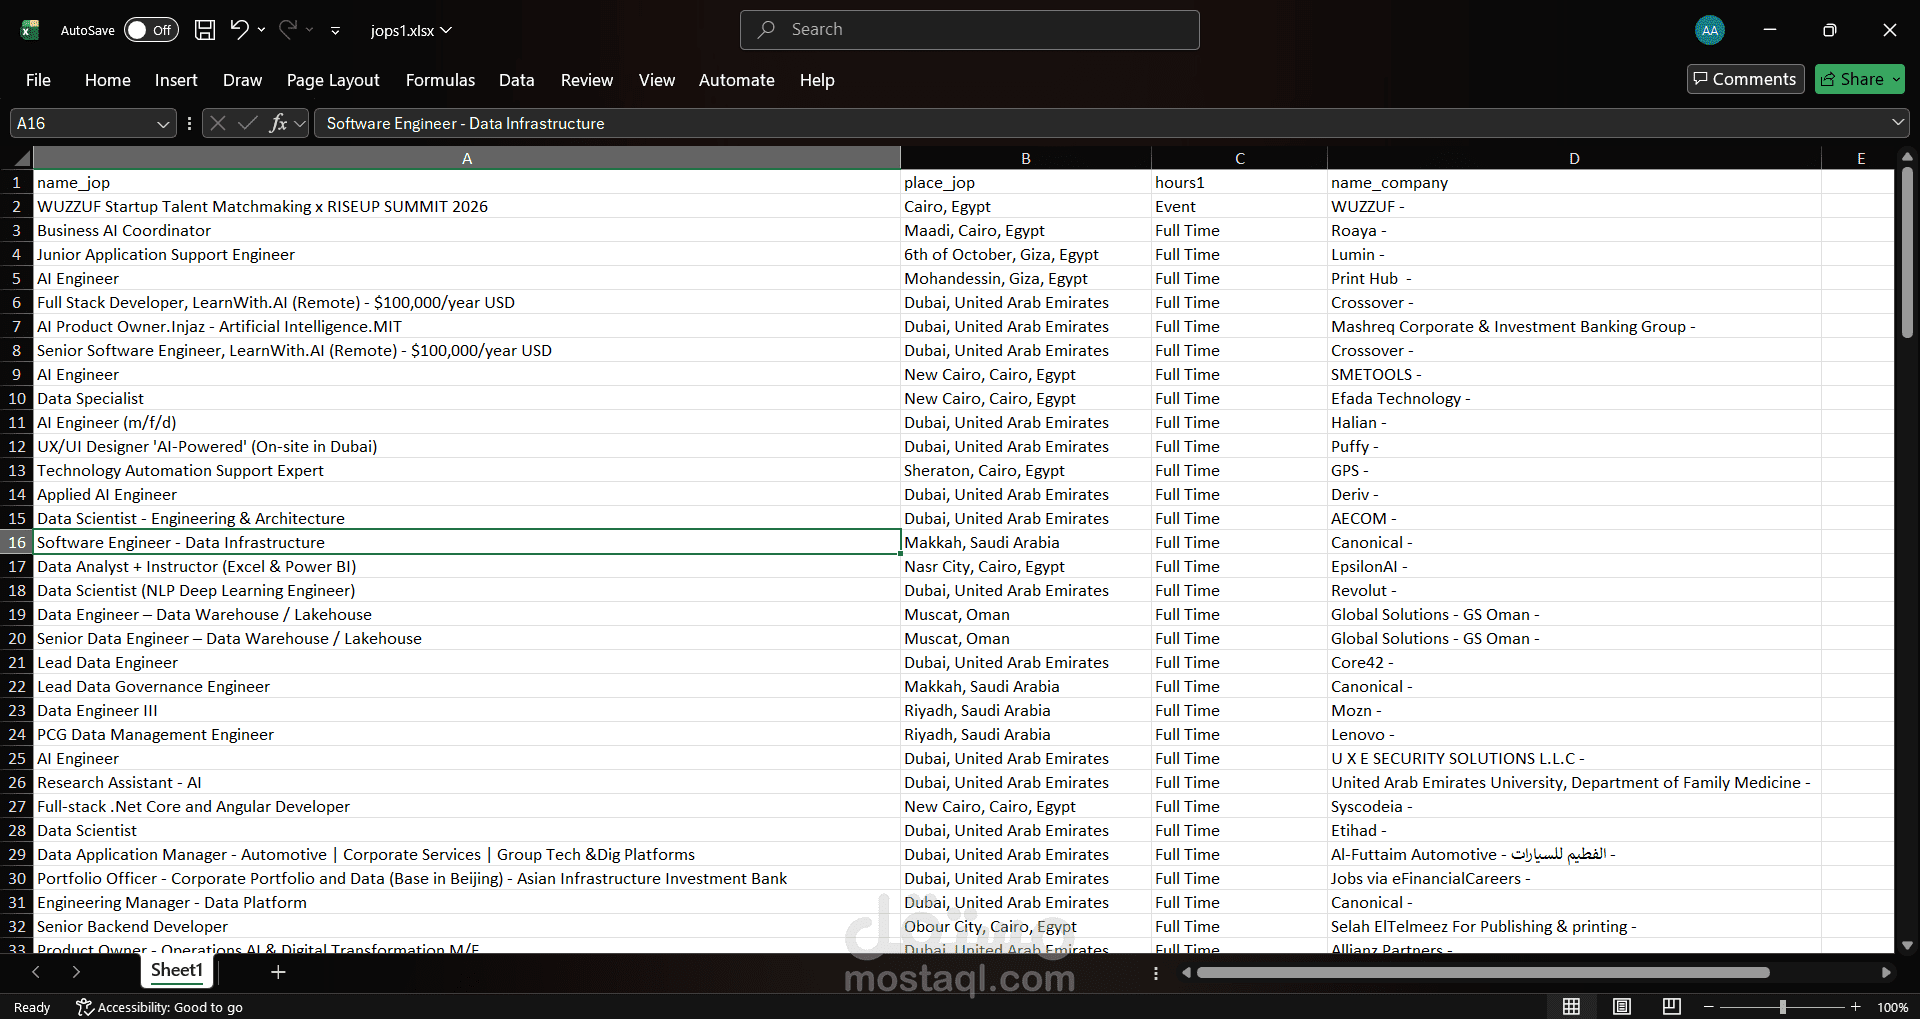The width and height of the screenshot is (1920, 1019).
Task: Click the zoom slider handle
Action: click(1782, 1007)
